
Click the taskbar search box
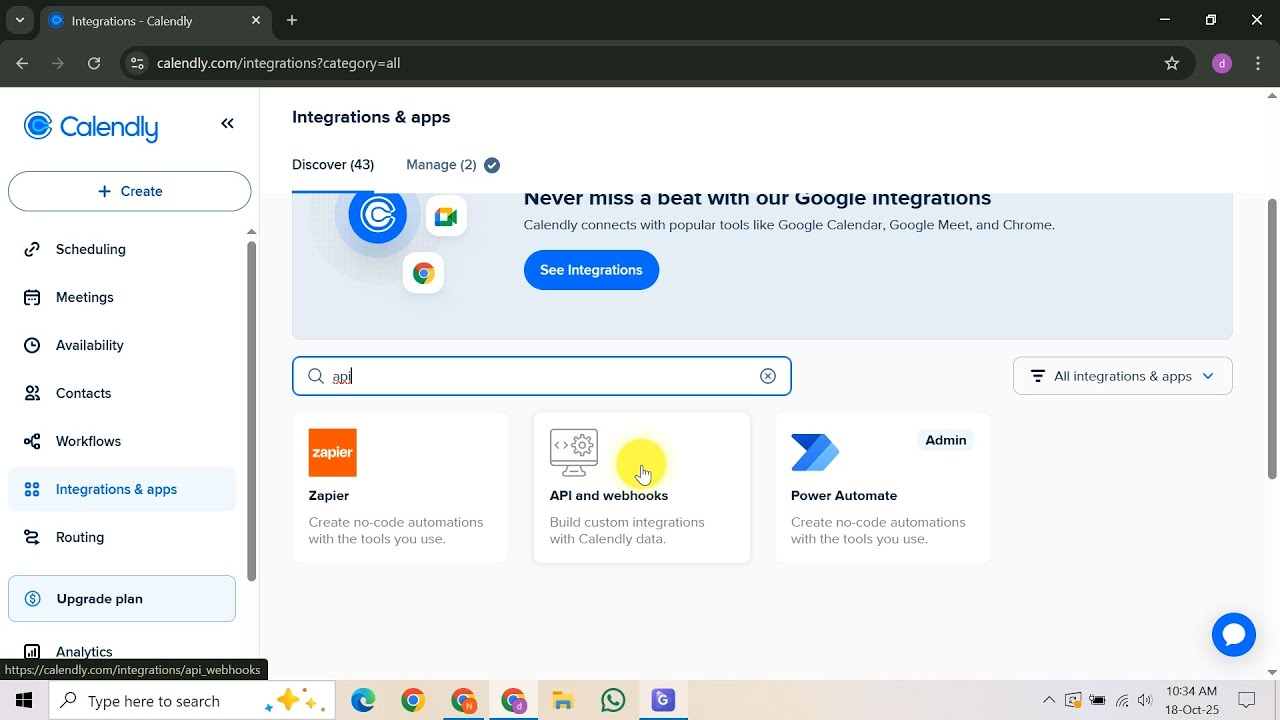[x=192, y=701]
